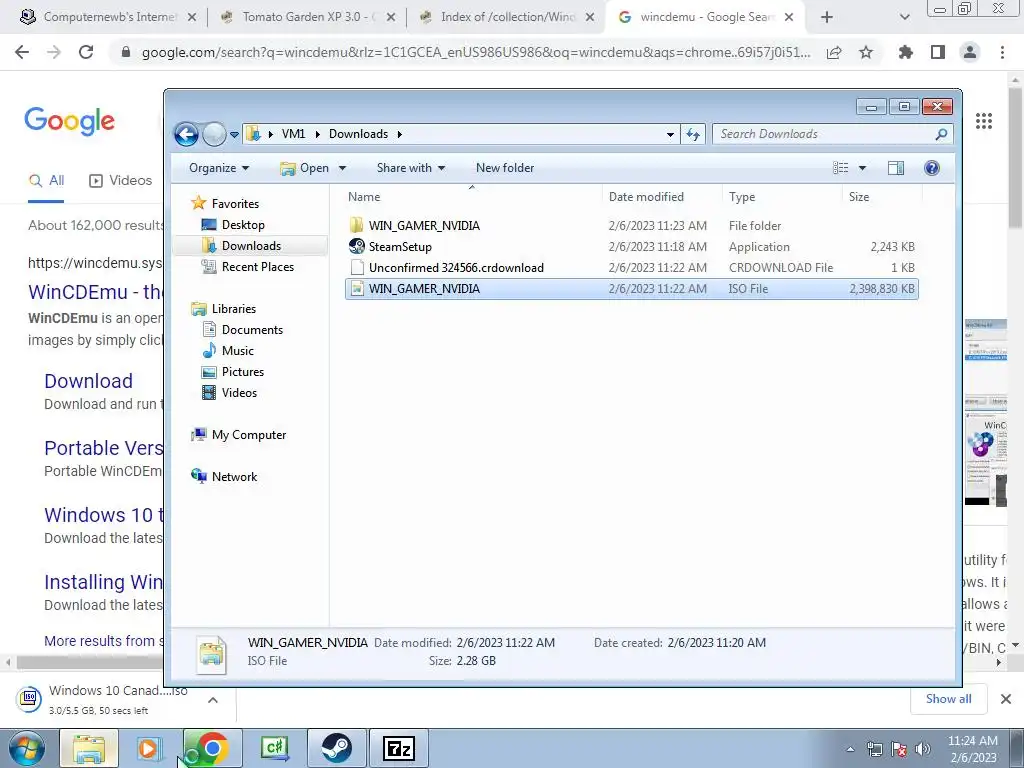This screenshot has width=1024, height=768.
Task: Open Download sitelink in Google results
Action: click(88, 381)
